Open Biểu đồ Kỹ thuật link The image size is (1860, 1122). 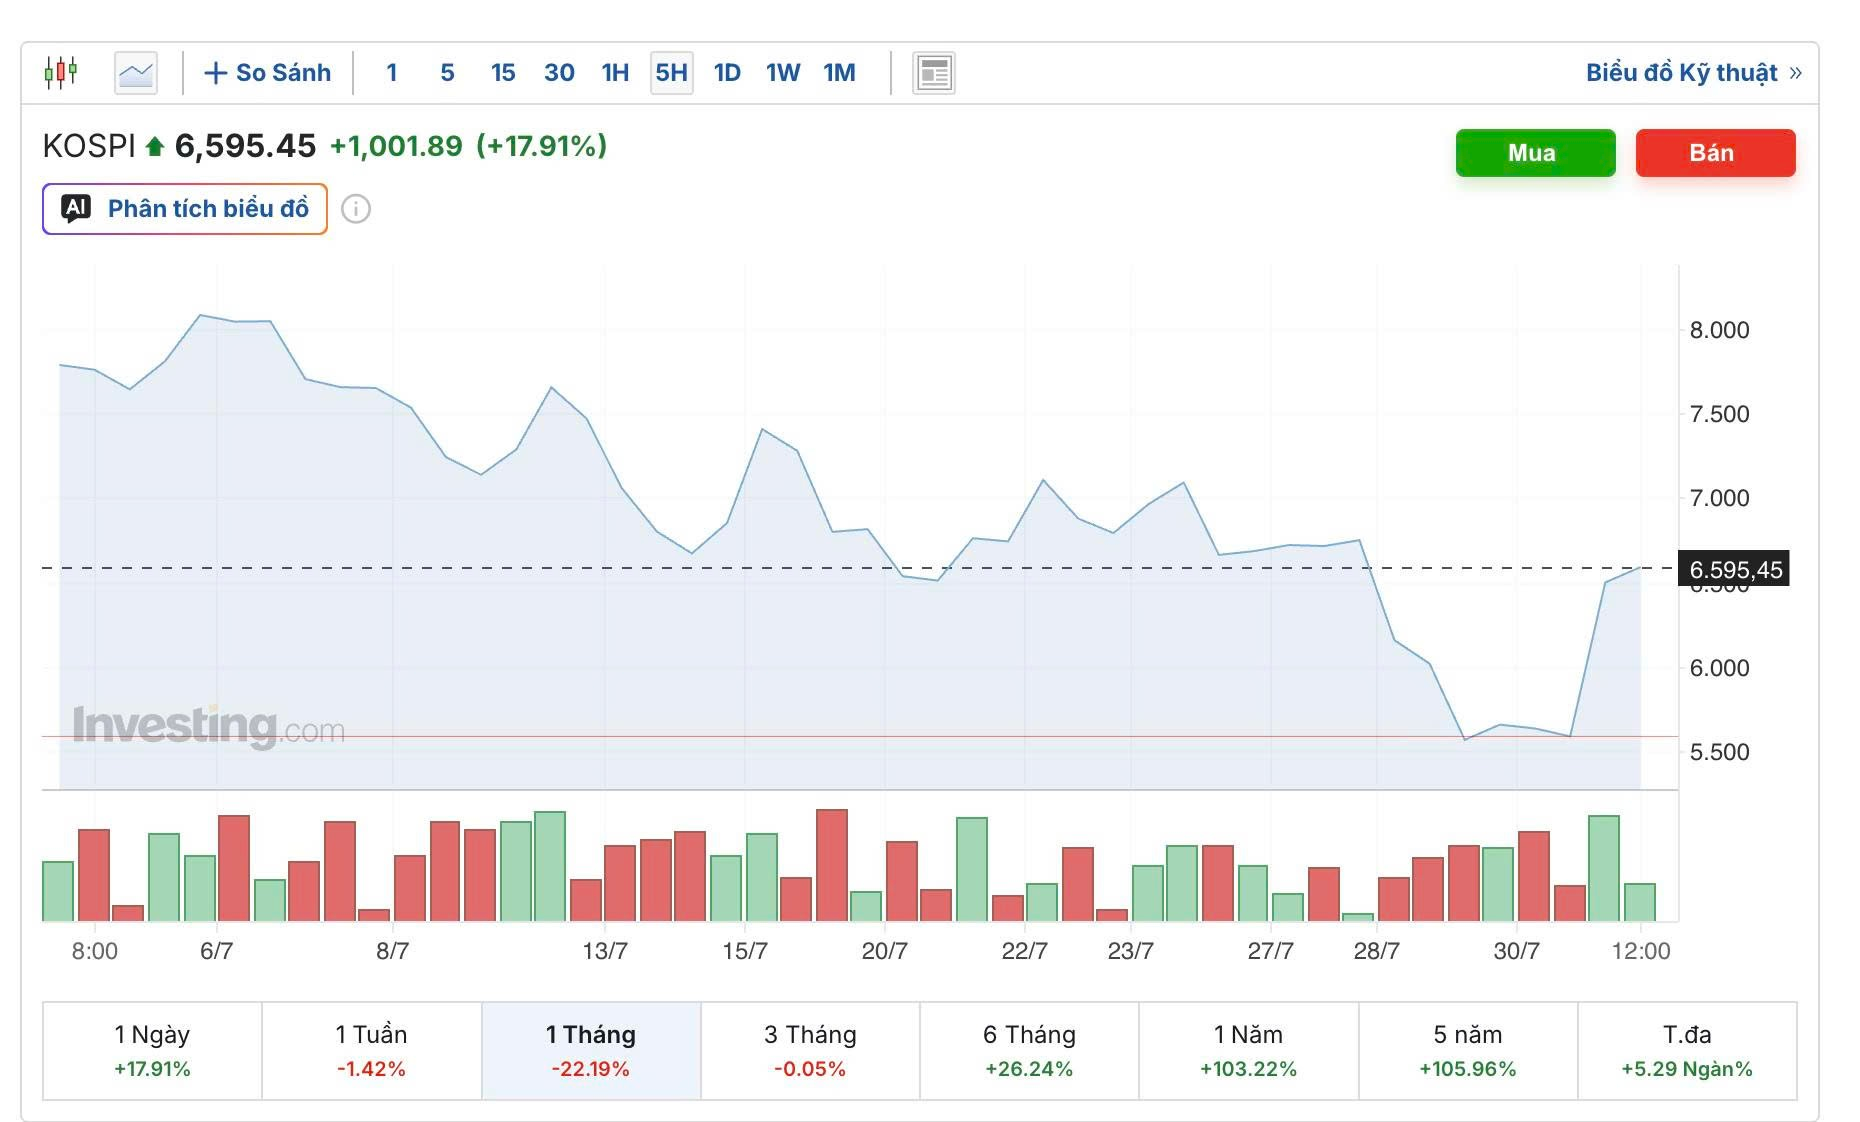[1693, 73]
